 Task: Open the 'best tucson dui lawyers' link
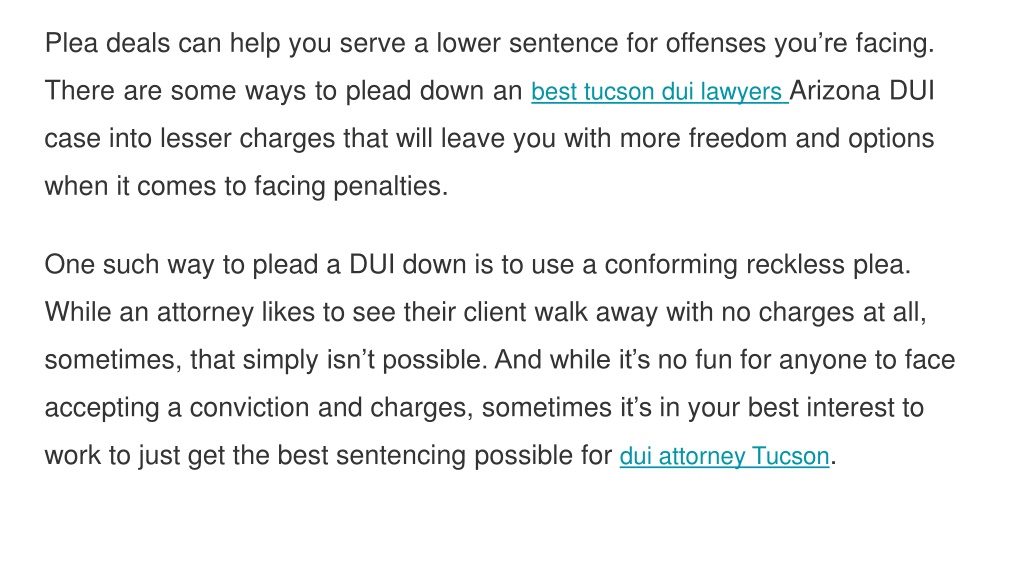660,91
